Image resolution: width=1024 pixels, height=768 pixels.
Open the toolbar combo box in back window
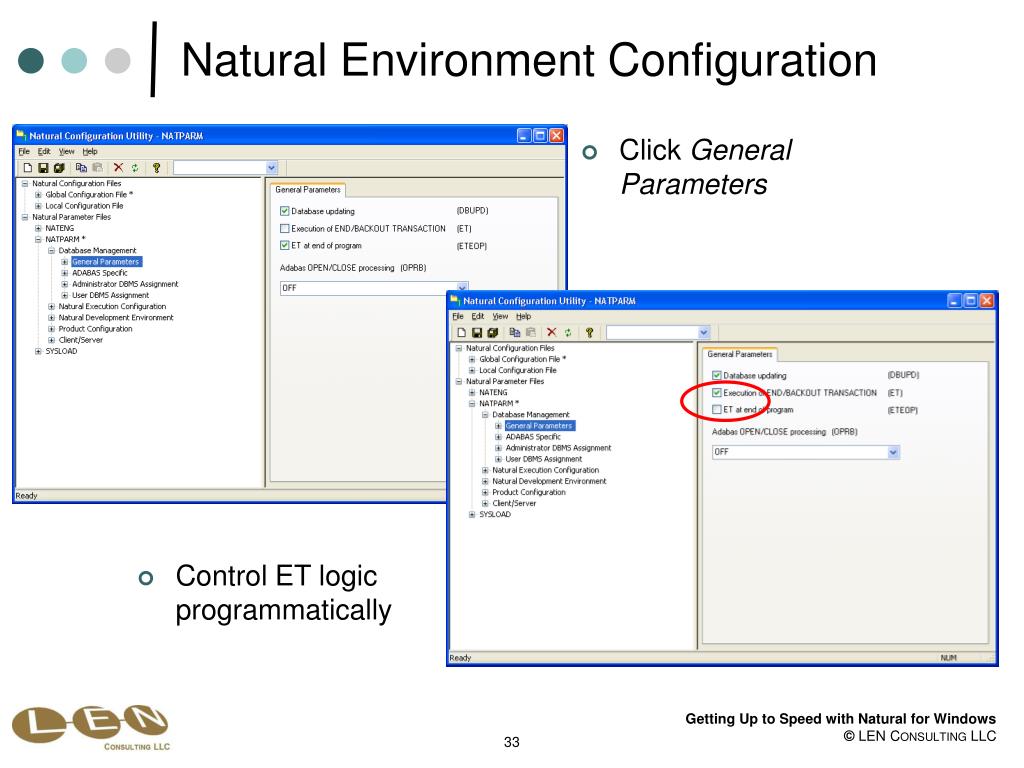click(x=272, y=168)
